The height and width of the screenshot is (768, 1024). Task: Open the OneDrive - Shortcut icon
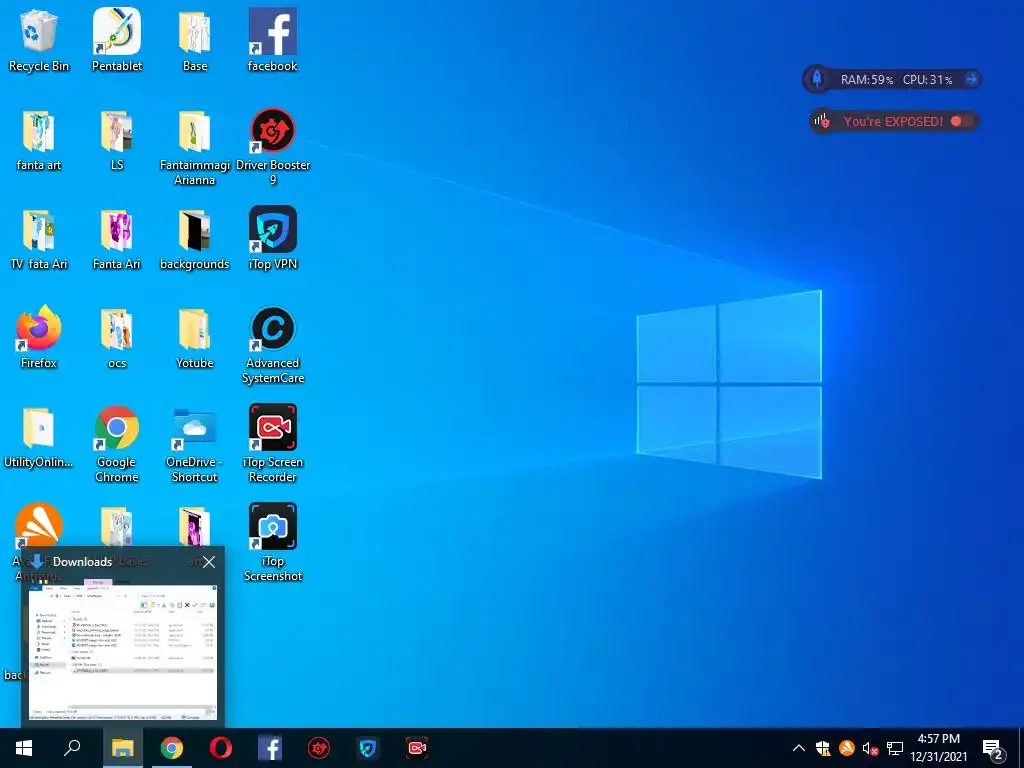[x=195, y=444]
